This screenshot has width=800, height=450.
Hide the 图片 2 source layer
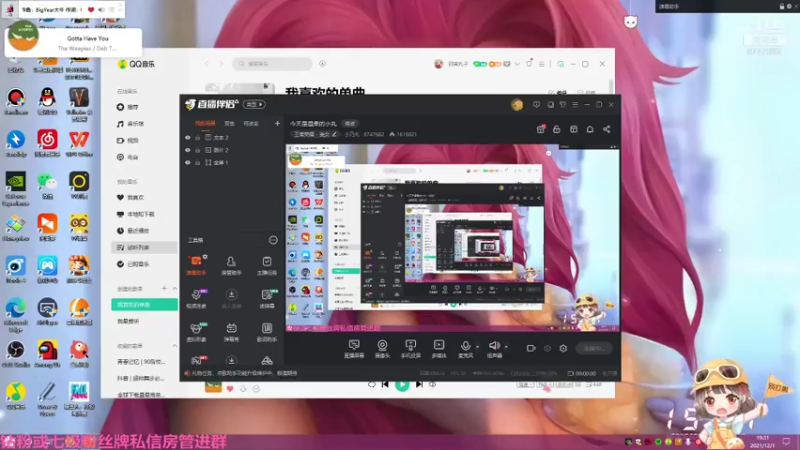point(188,150)
